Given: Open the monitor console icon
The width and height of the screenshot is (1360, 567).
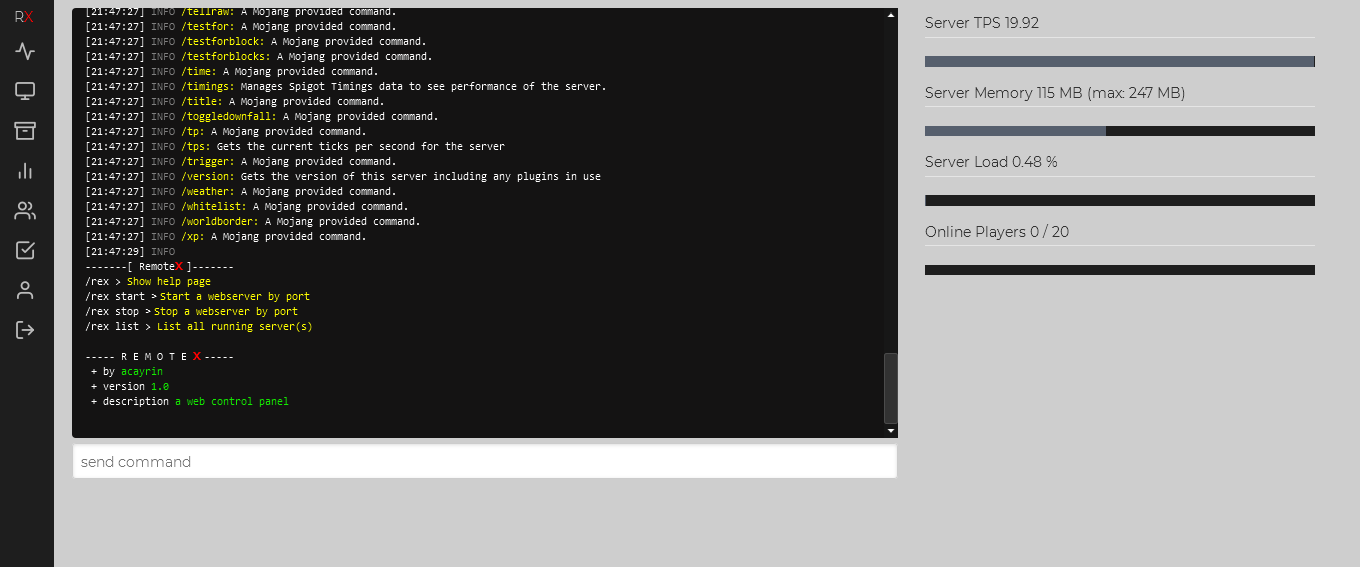Looking at the screenshot, I should tap(25, 91).
